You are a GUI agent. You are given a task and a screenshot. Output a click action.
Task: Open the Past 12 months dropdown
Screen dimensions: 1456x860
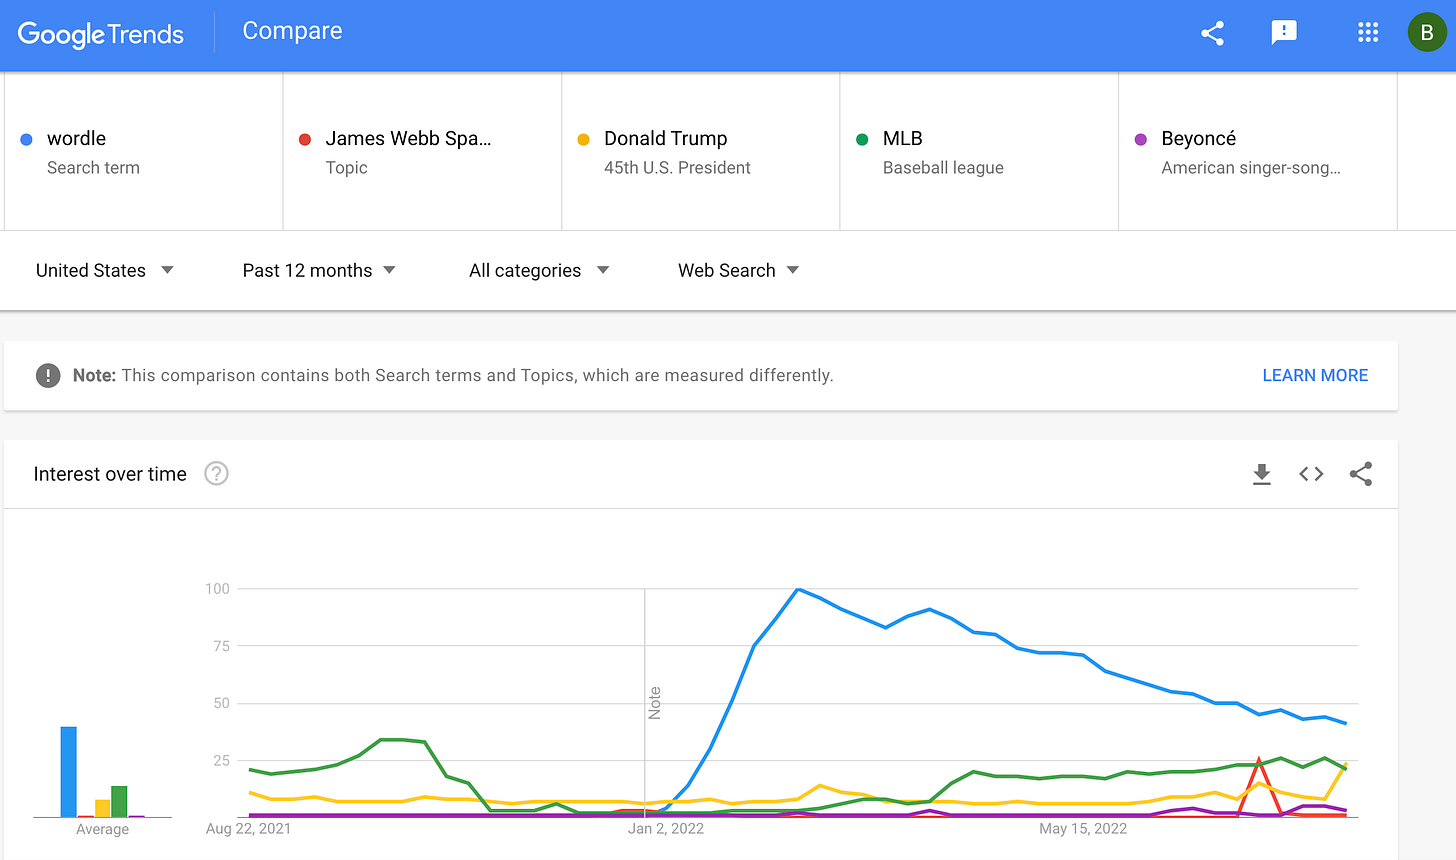point(319,270)
